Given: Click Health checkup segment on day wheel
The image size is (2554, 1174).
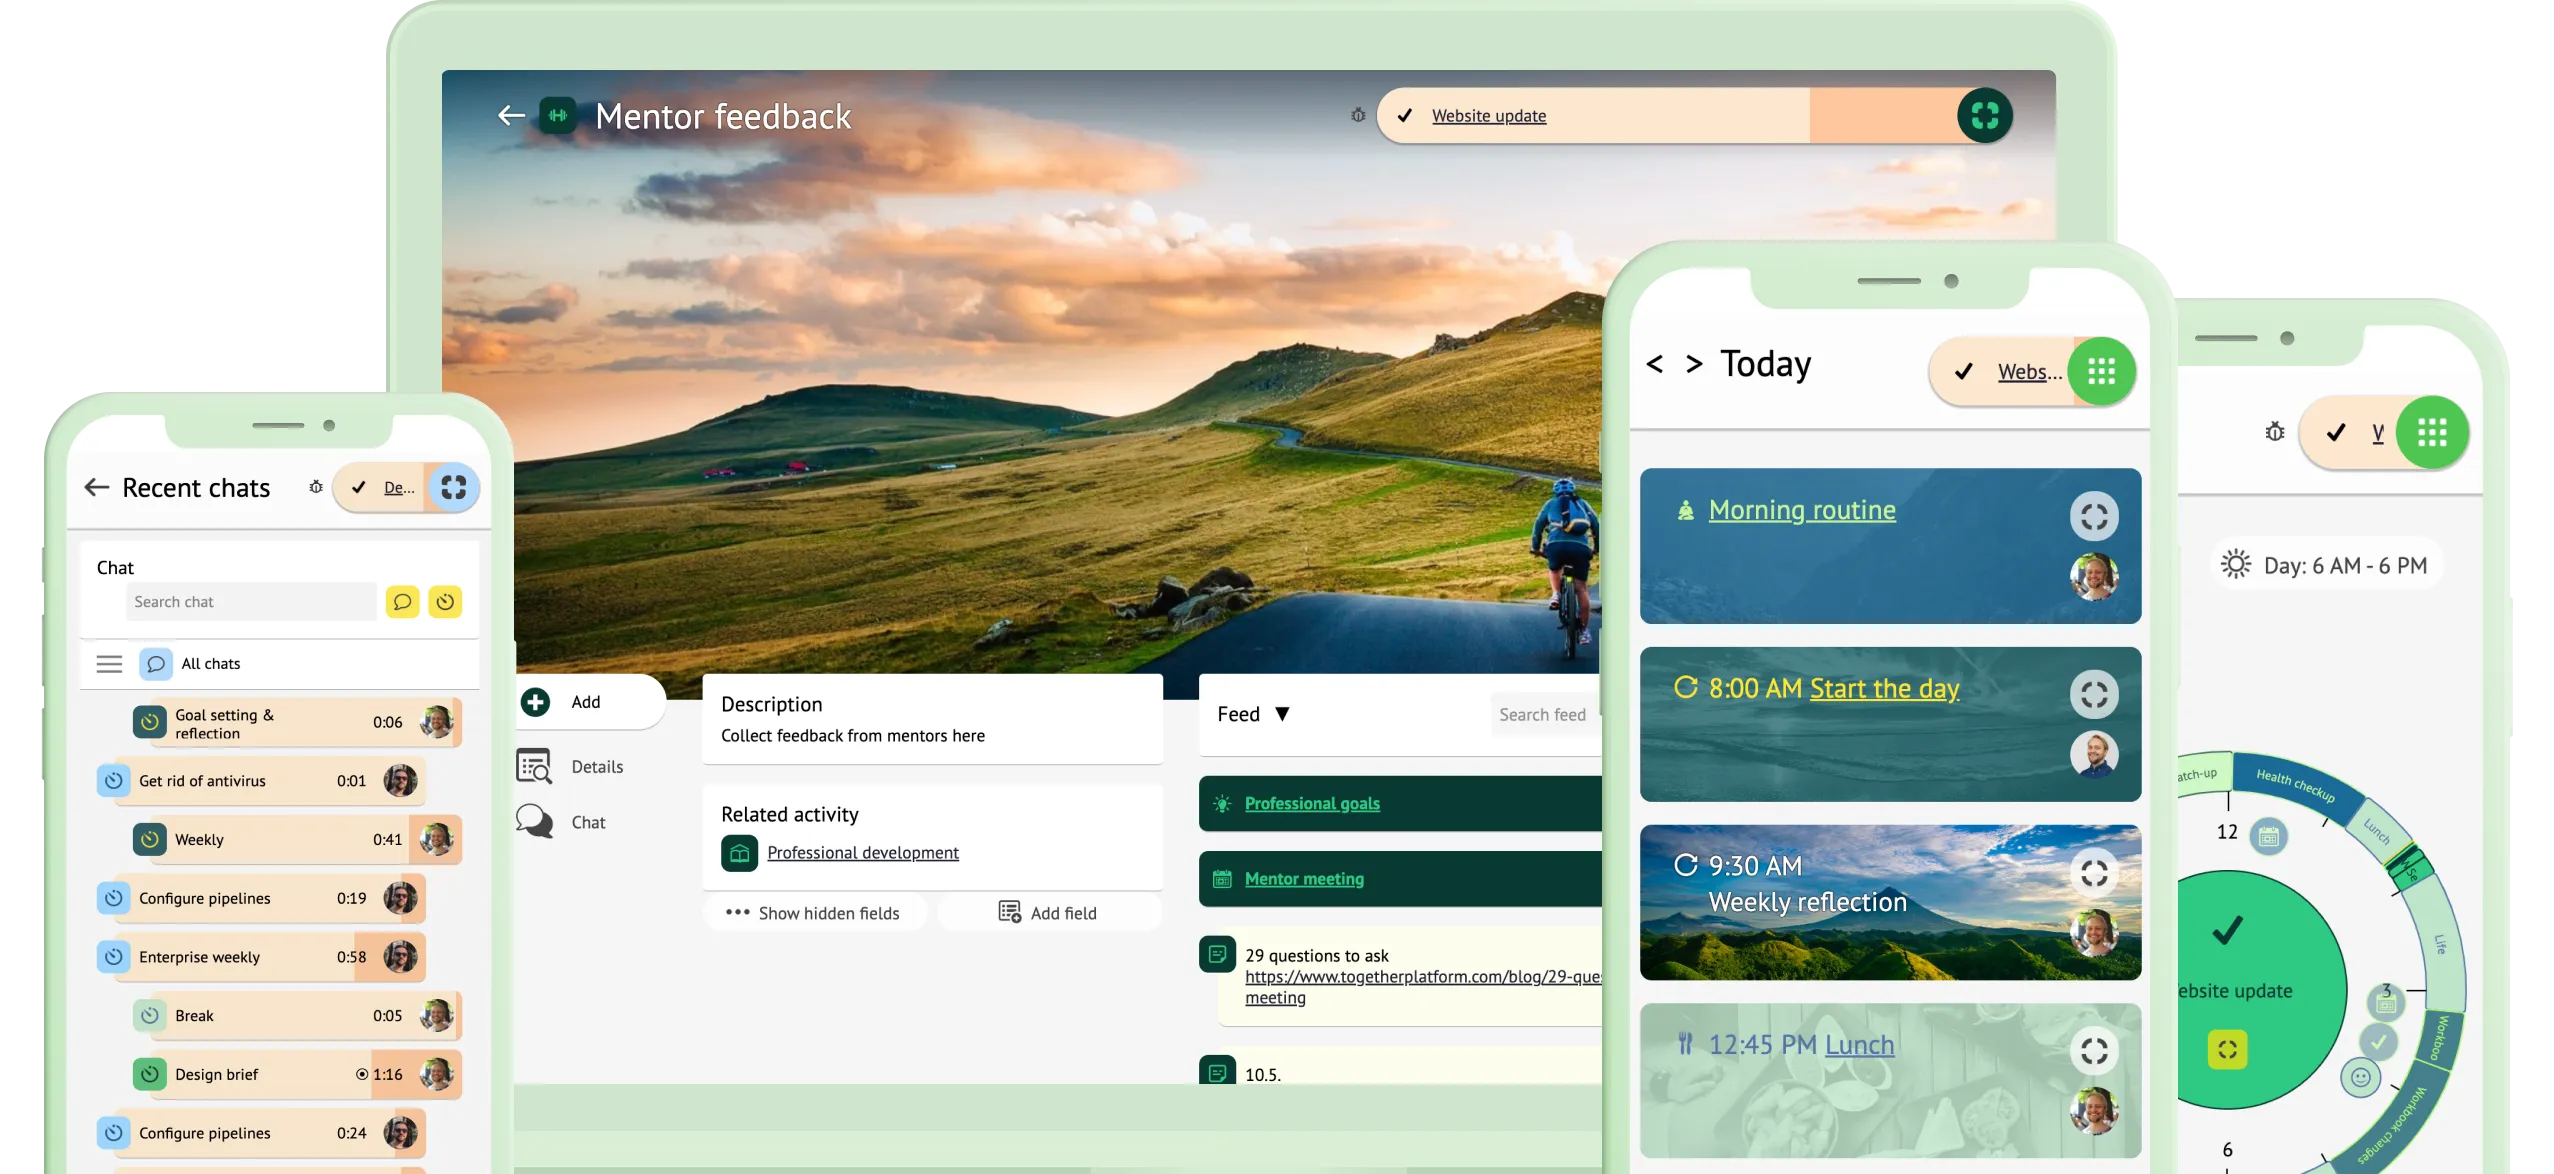Looking at the screenshot, I should [2295, 786].
